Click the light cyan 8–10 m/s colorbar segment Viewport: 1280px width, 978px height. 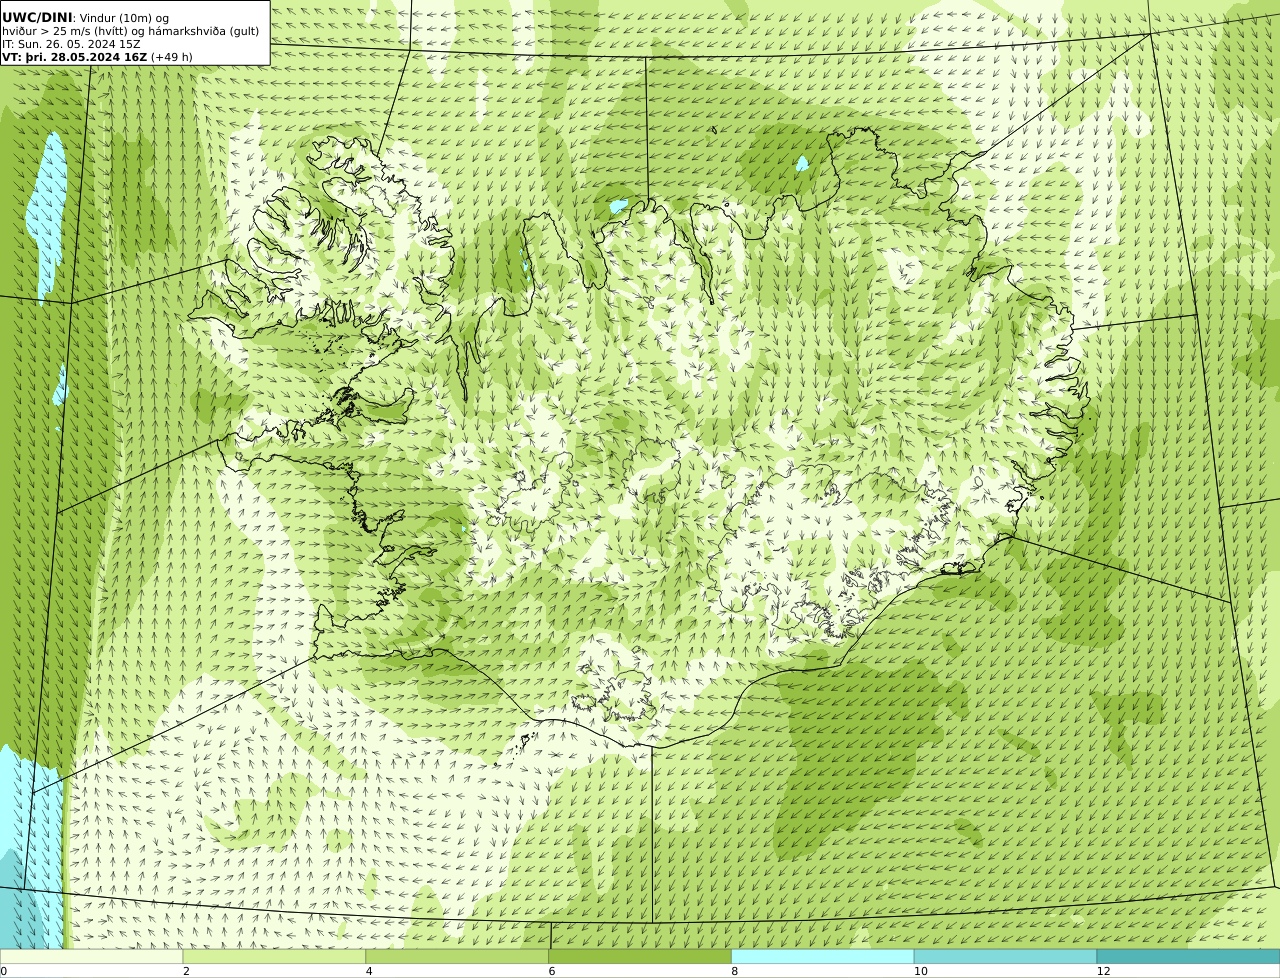pyautogui.click(x=823, y=957)
